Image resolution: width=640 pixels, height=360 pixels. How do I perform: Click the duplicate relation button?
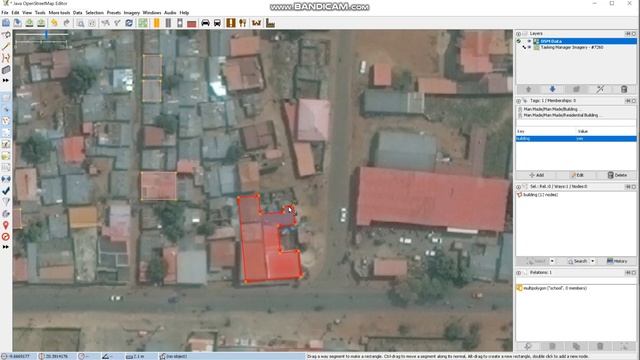[576, 347]
